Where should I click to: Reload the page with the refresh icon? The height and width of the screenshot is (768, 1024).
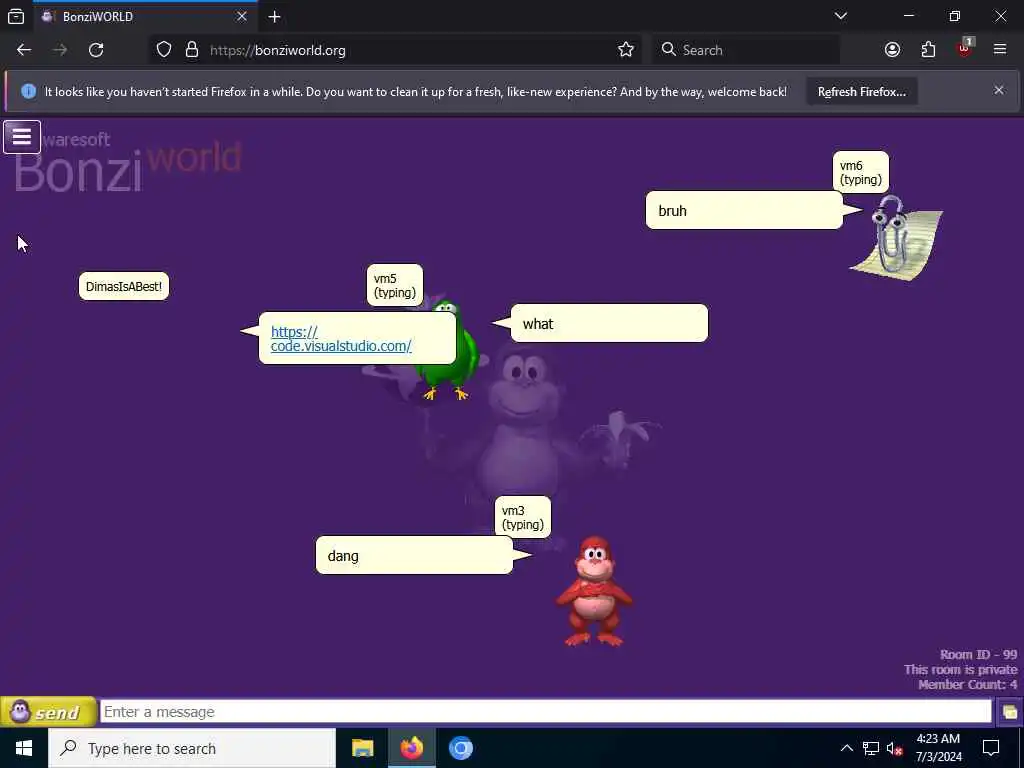(x=96, y=50)
